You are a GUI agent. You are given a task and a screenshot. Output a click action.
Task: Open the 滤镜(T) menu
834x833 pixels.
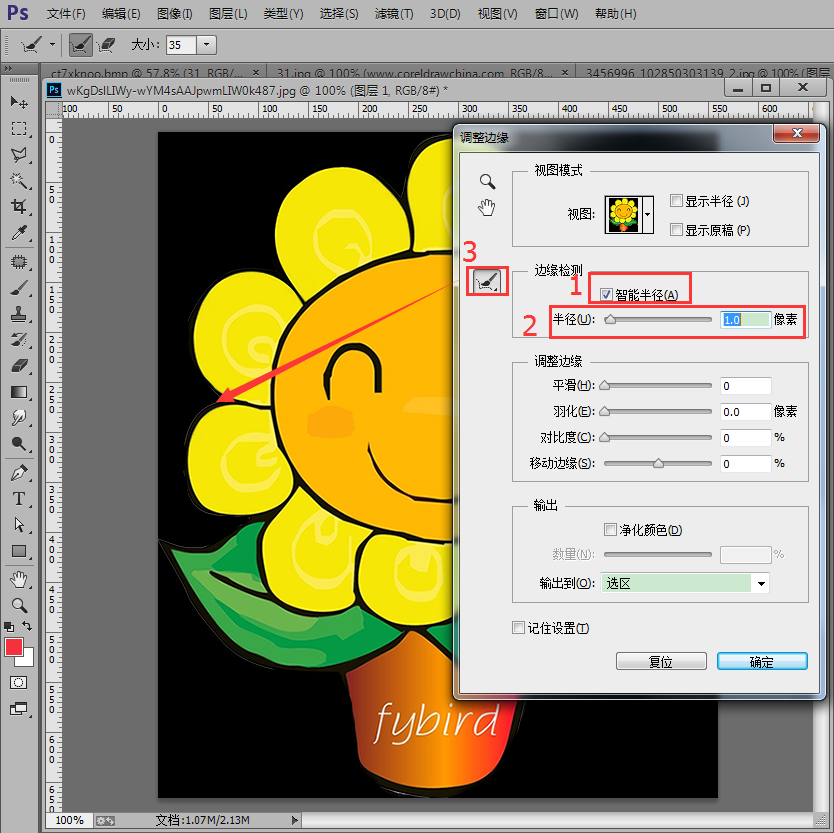pyautogui.click(x=394, y=14)
